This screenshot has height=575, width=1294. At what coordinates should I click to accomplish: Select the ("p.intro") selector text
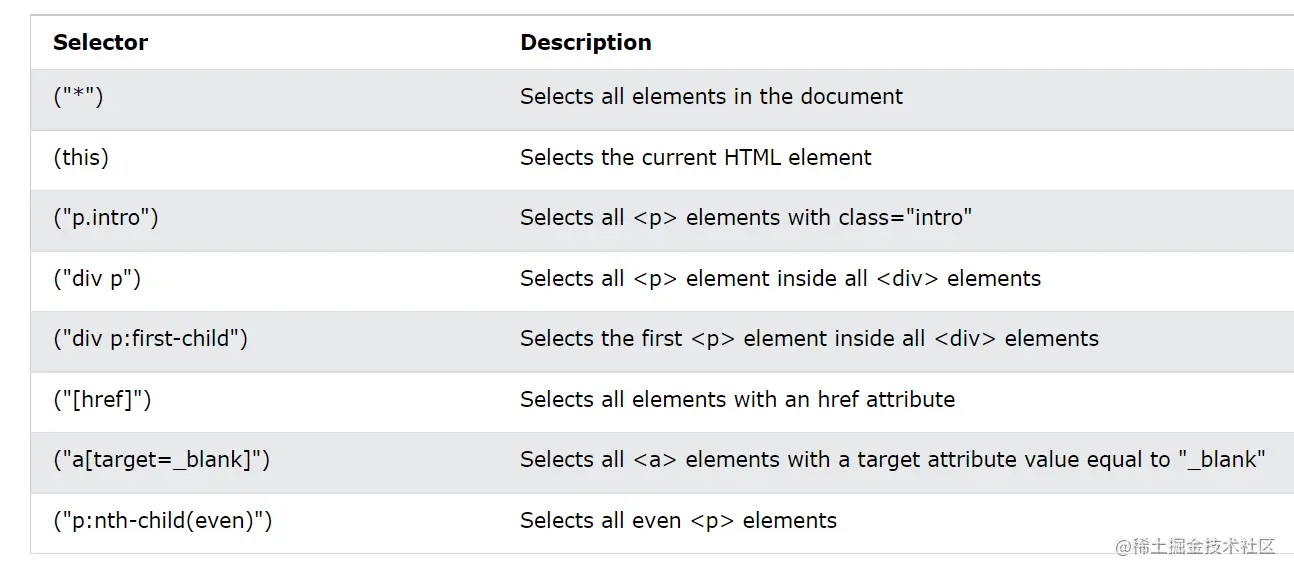coord(106,218)
